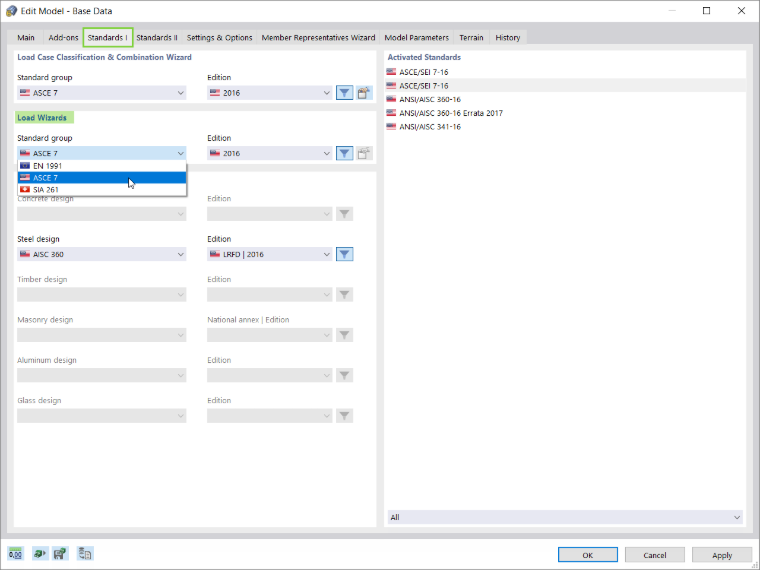Screen dimensions: 760x570
Task: Switch to Member Representatives Wizard tab
Action: coord(318,37)
